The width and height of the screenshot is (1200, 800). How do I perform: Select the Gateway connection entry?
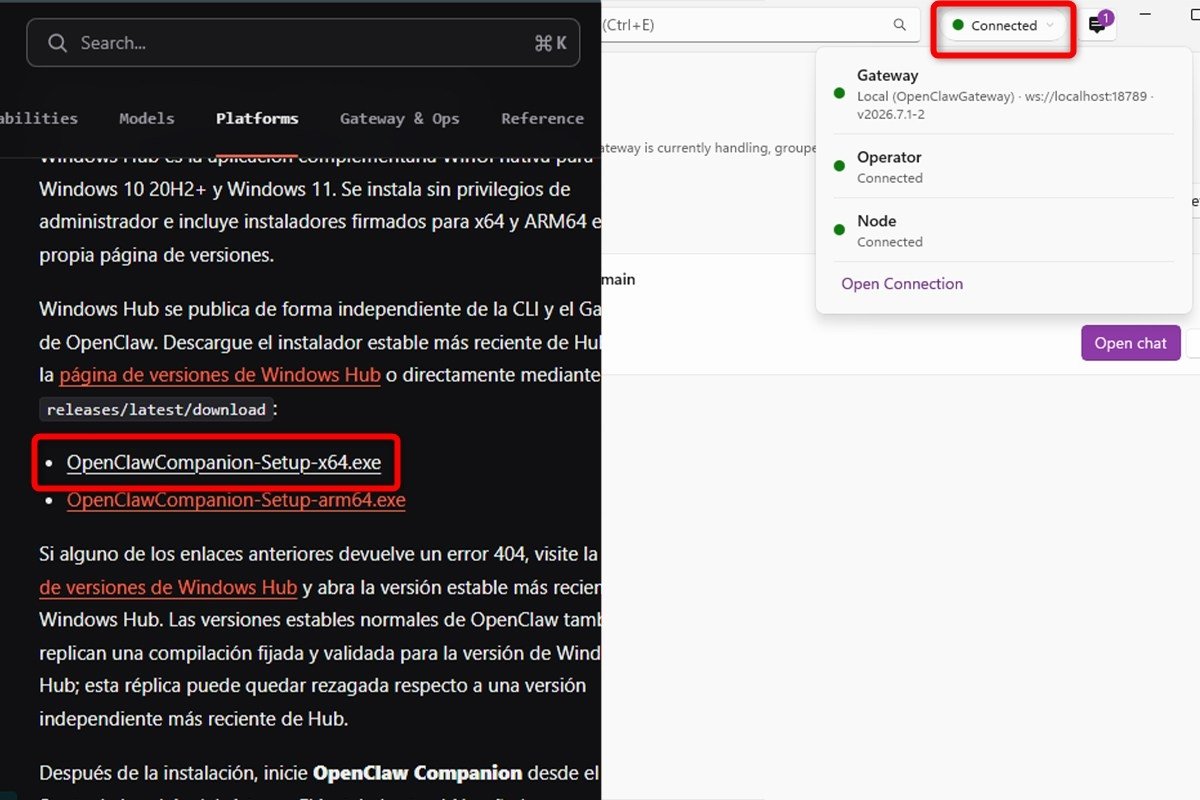click(x=1003, y=94)
